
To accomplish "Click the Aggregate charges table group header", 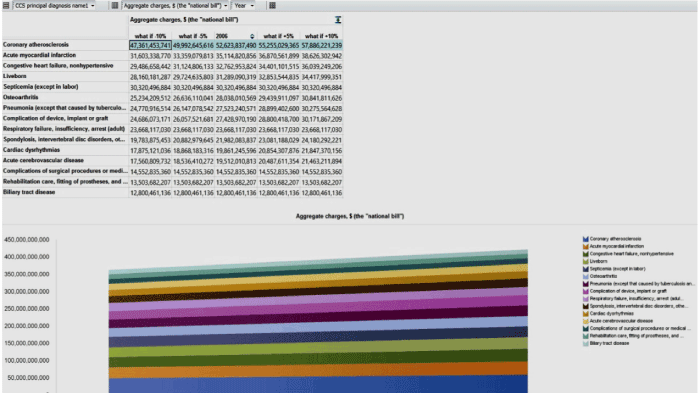I will pyautogui.click(x=184, y=20).
